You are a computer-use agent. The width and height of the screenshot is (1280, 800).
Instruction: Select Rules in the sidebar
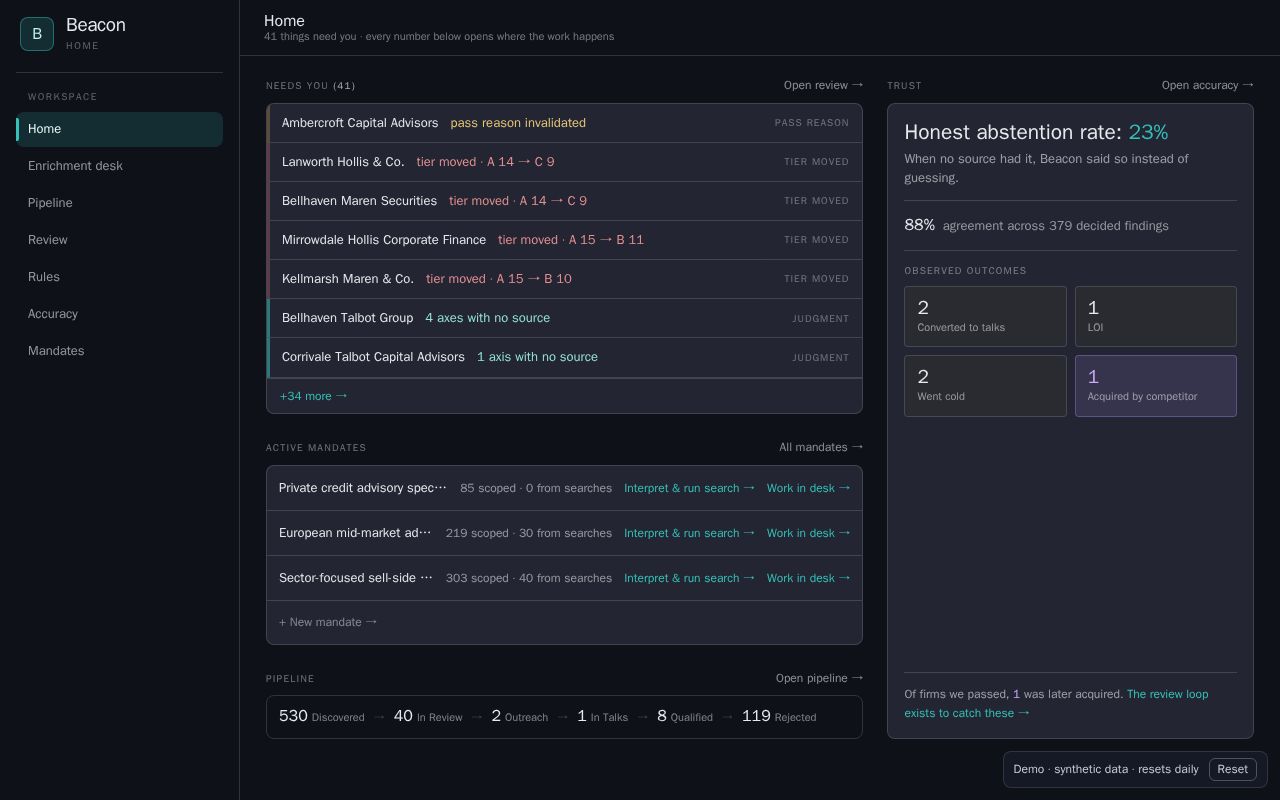(119, 277)
